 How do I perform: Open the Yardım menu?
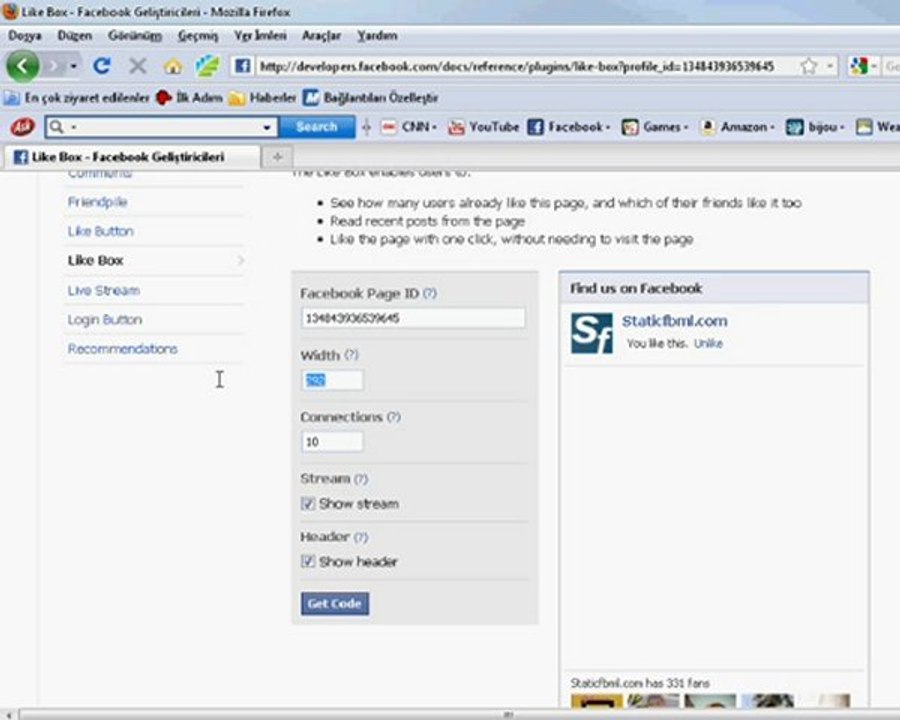click(377, 36)
